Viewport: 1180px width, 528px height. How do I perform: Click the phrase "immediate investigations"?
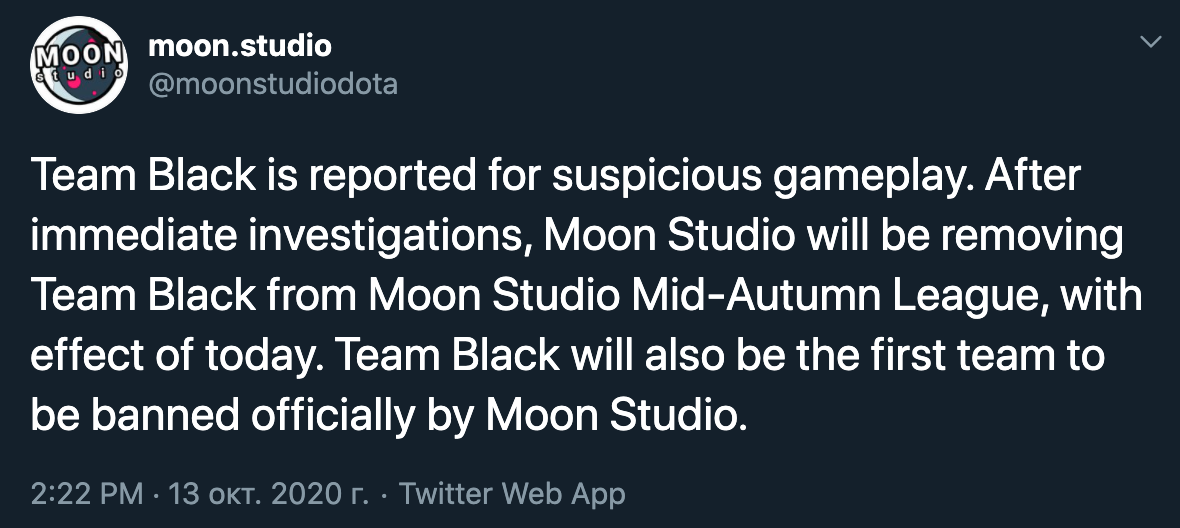click(x=273, y=237)
